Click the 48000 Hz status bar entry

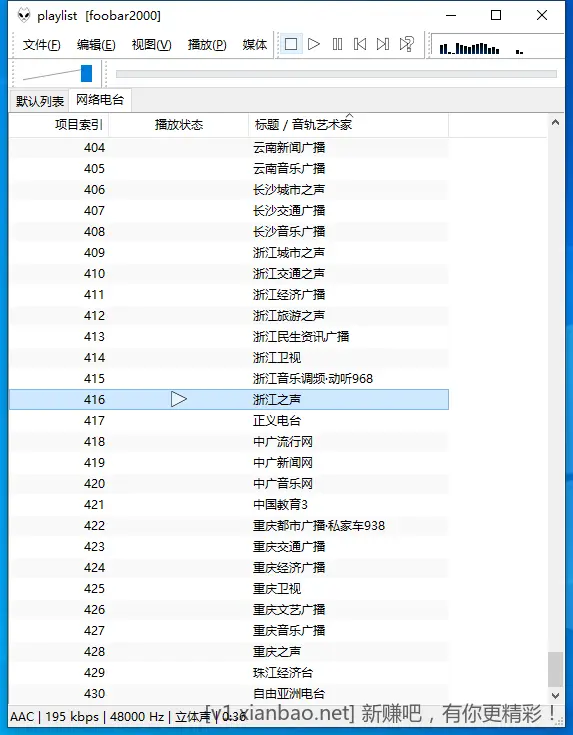(137, 717)
